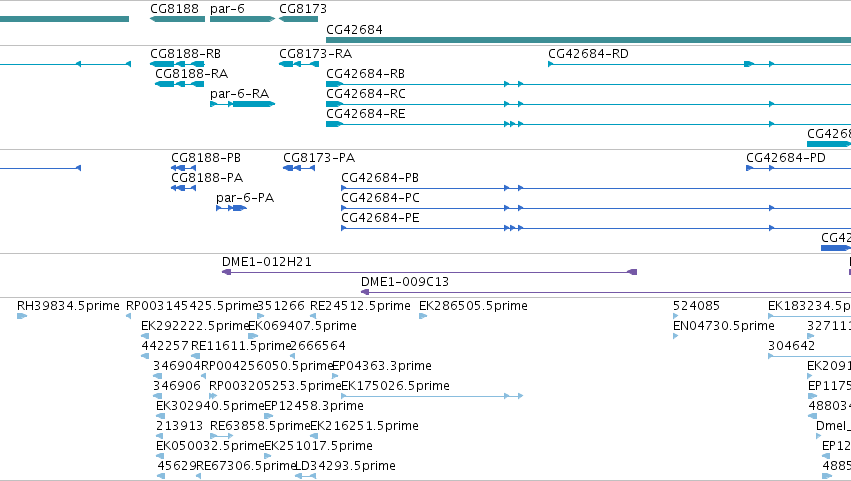This screenshot has width=851, height=481.
Task: Click the CG42684-RE transcript label
Action: point(366,114)
